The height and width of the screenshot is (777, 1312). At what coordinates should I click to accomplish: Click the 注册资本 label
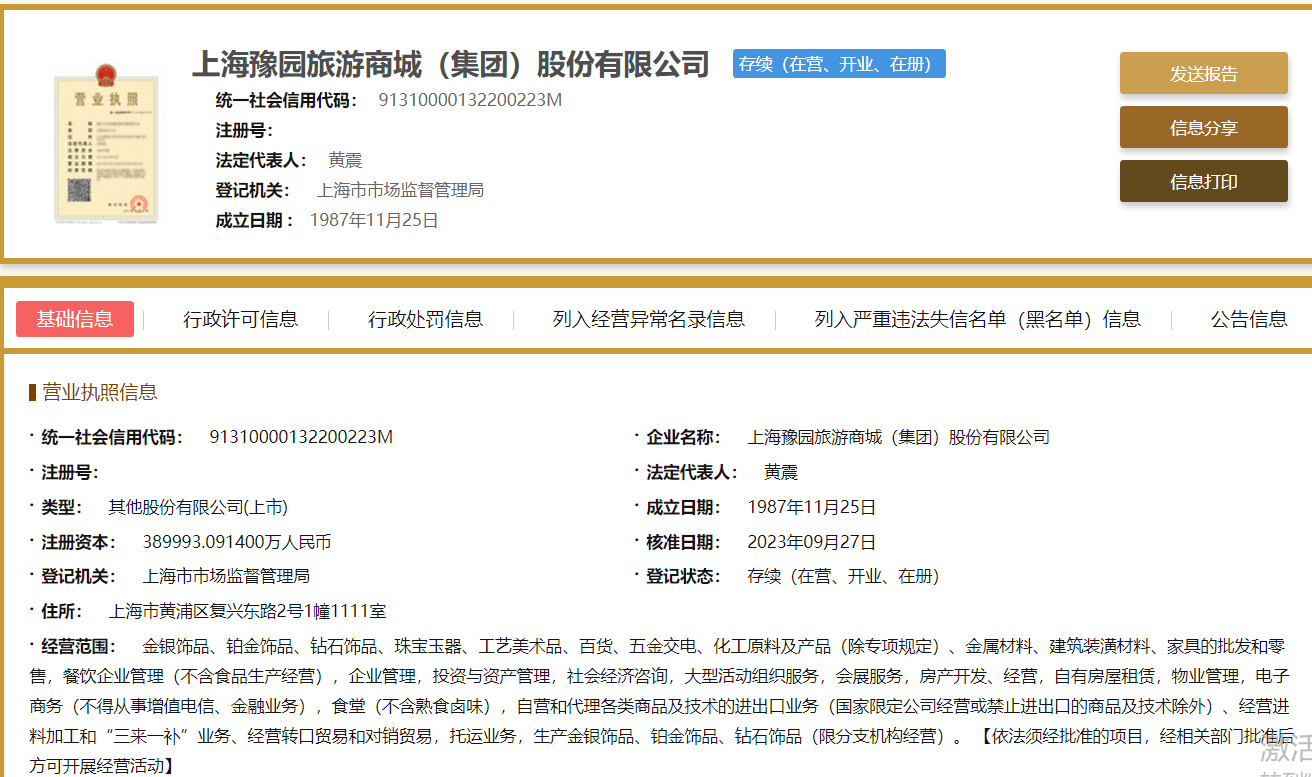[79, 542]
